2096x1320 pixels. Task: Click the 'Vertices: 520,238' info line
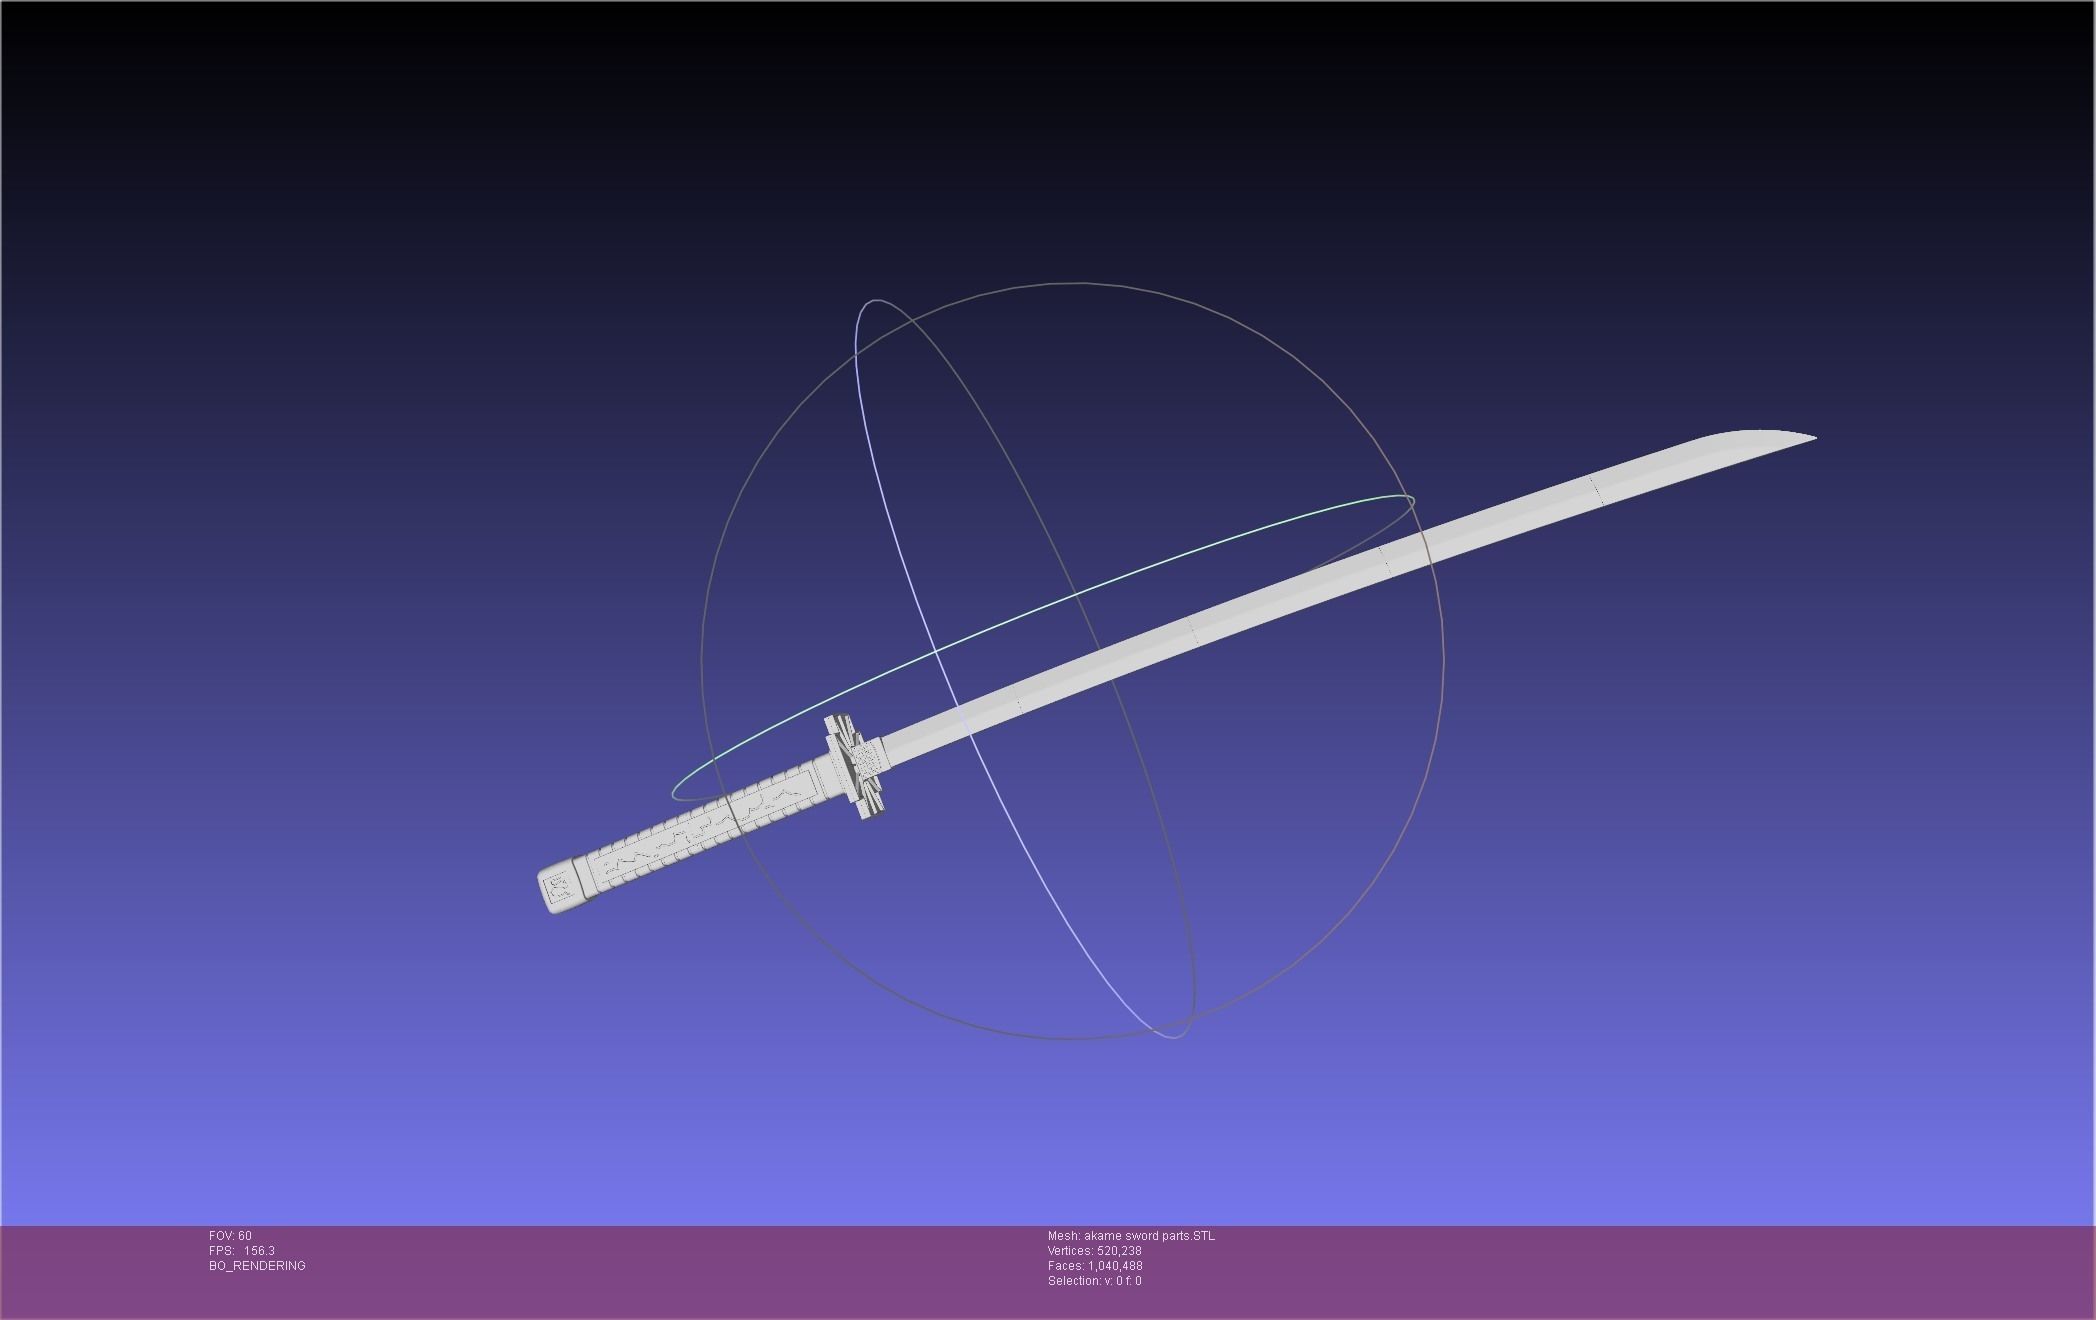pos(1094,1251)
